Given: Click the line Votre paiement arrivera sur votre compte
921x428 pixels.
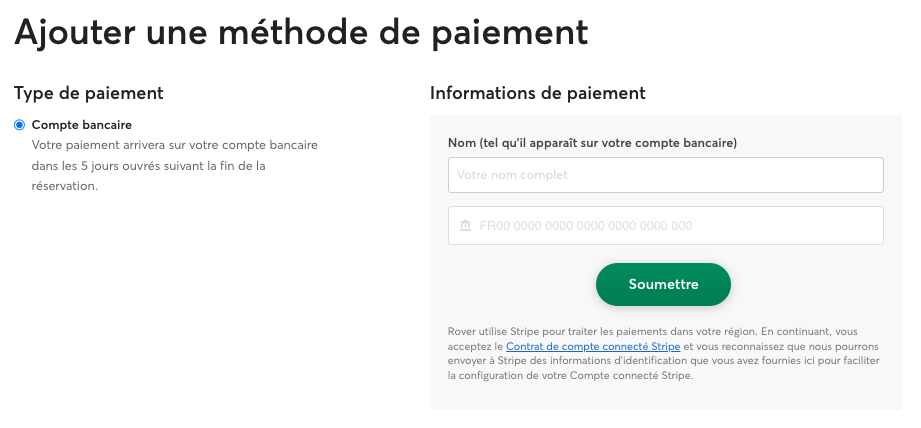Looking at the screenshot, I should point(174,145).
